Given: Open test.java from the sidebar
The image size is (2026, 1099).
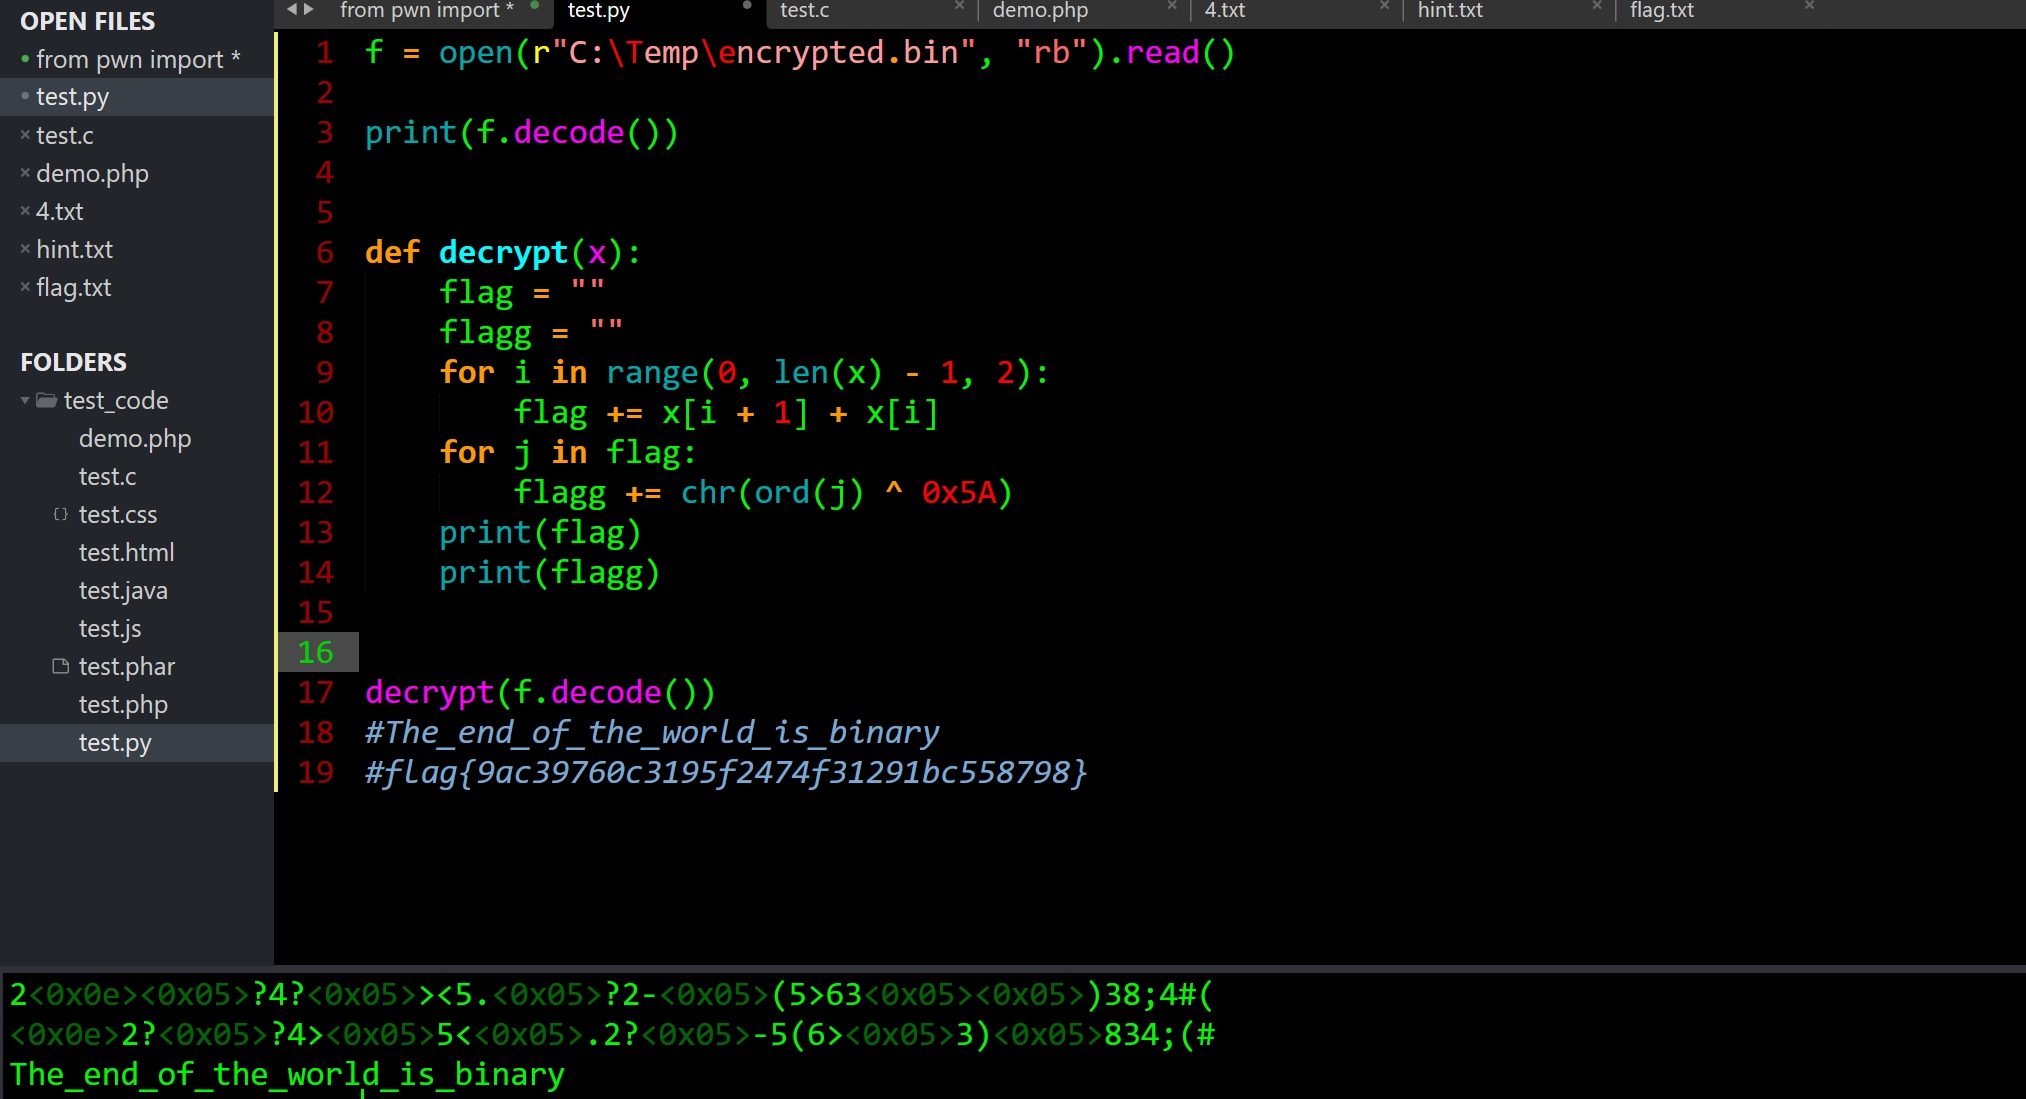Looking at the screenshot, I should (x=123, y=591).
